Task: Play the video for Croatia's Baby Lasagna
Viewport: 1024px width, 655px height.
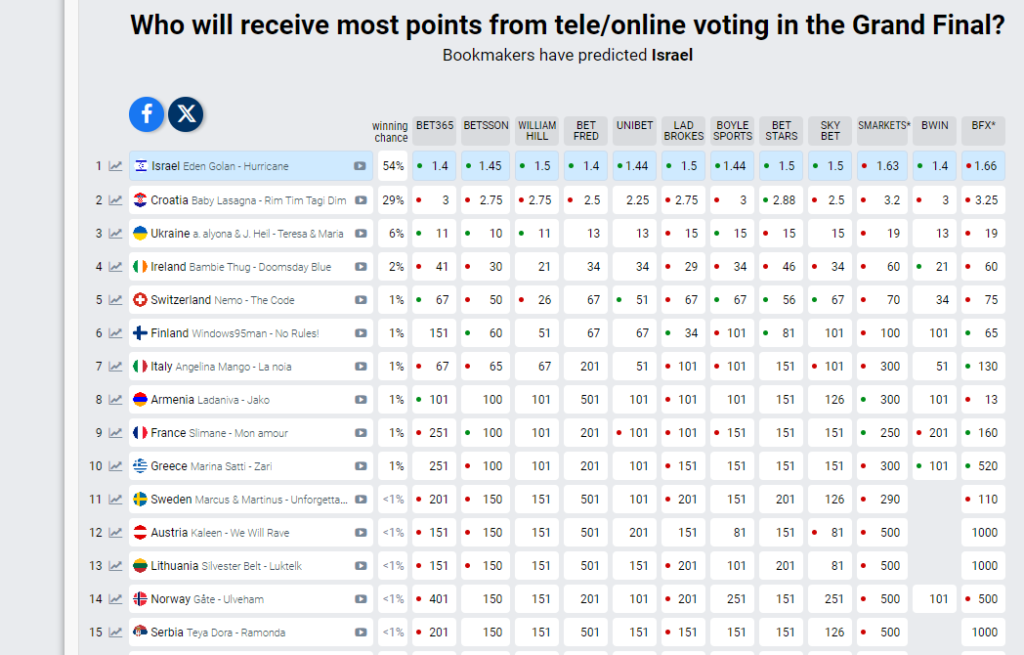Action: pyautogui.click(x=360, y=200)
